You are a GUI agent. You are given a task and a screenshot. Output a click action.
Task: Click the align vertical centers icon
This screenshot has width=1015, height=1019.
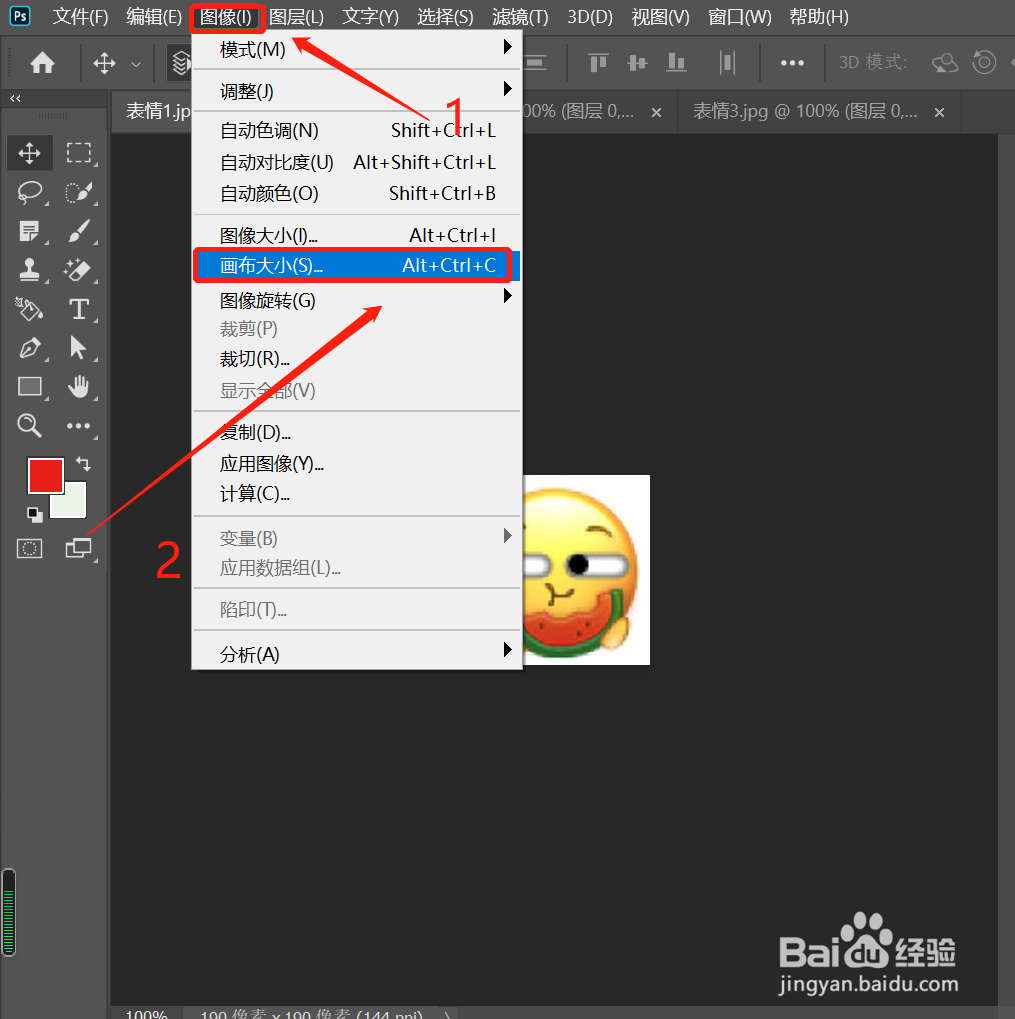tap(637, 63)
